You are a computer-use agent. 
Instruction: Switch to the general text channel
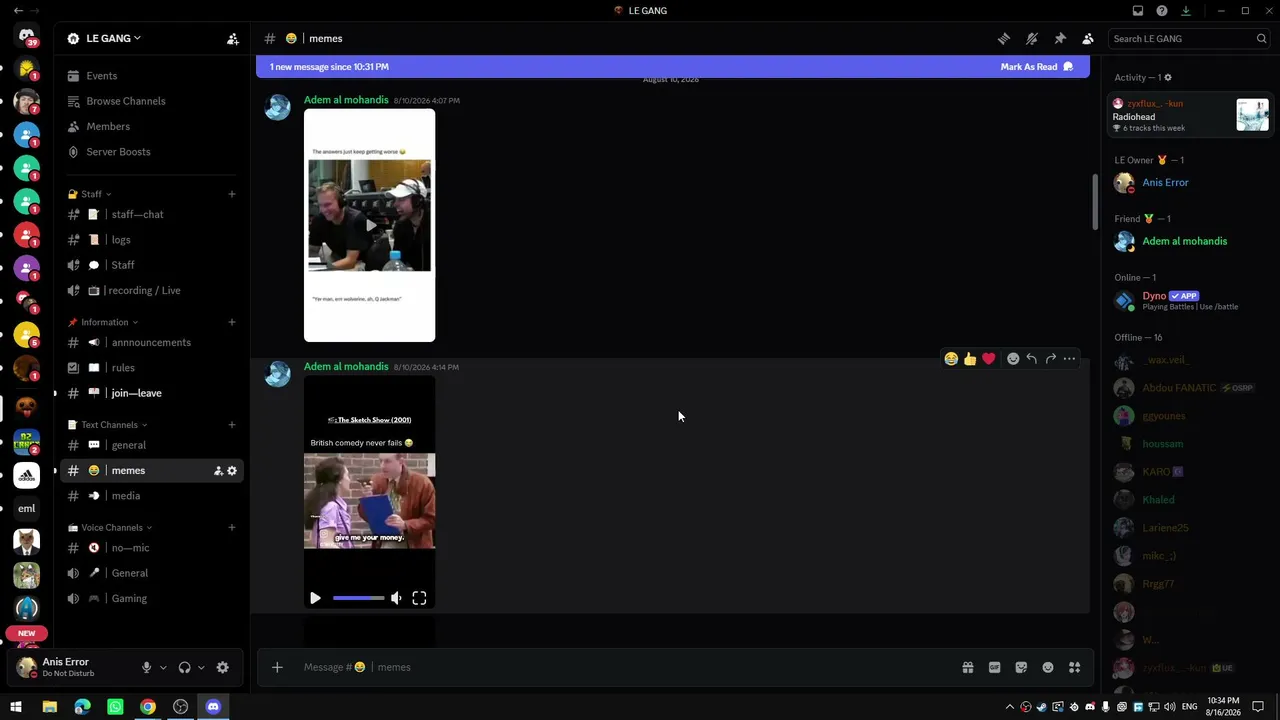point(150,445)
